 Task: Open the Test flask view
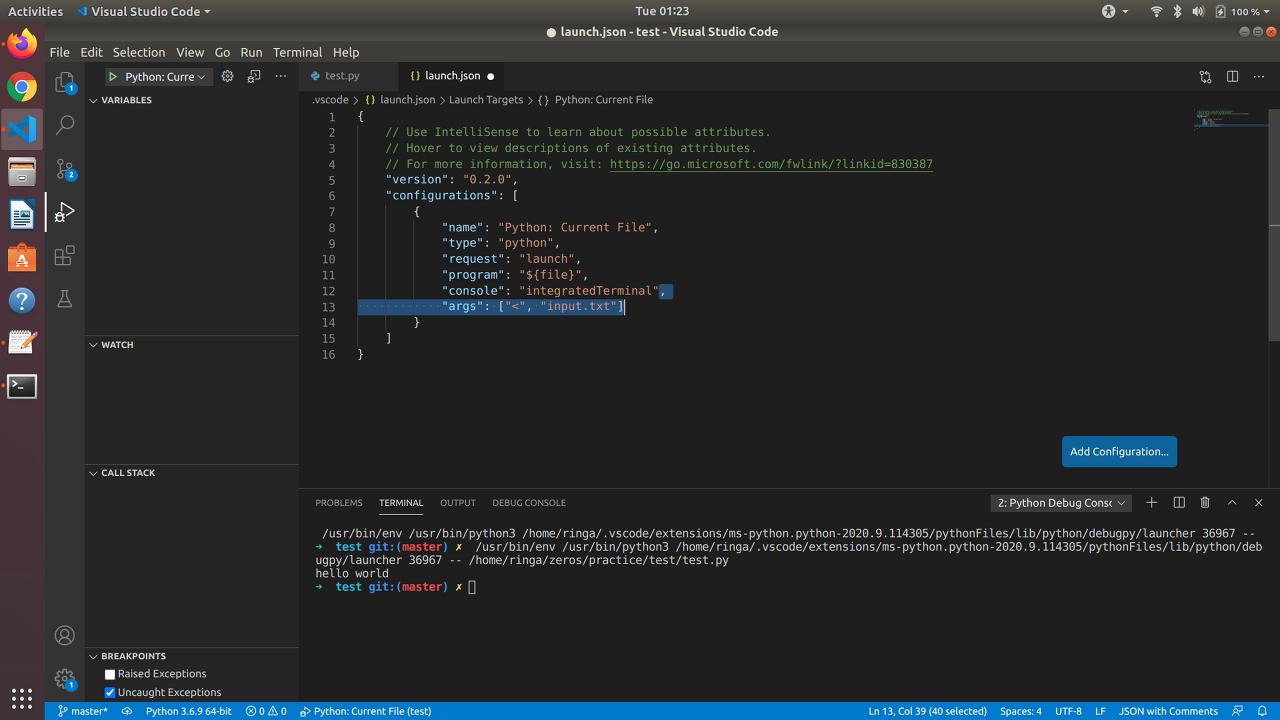pyautogui.click(x=65, y=298)
